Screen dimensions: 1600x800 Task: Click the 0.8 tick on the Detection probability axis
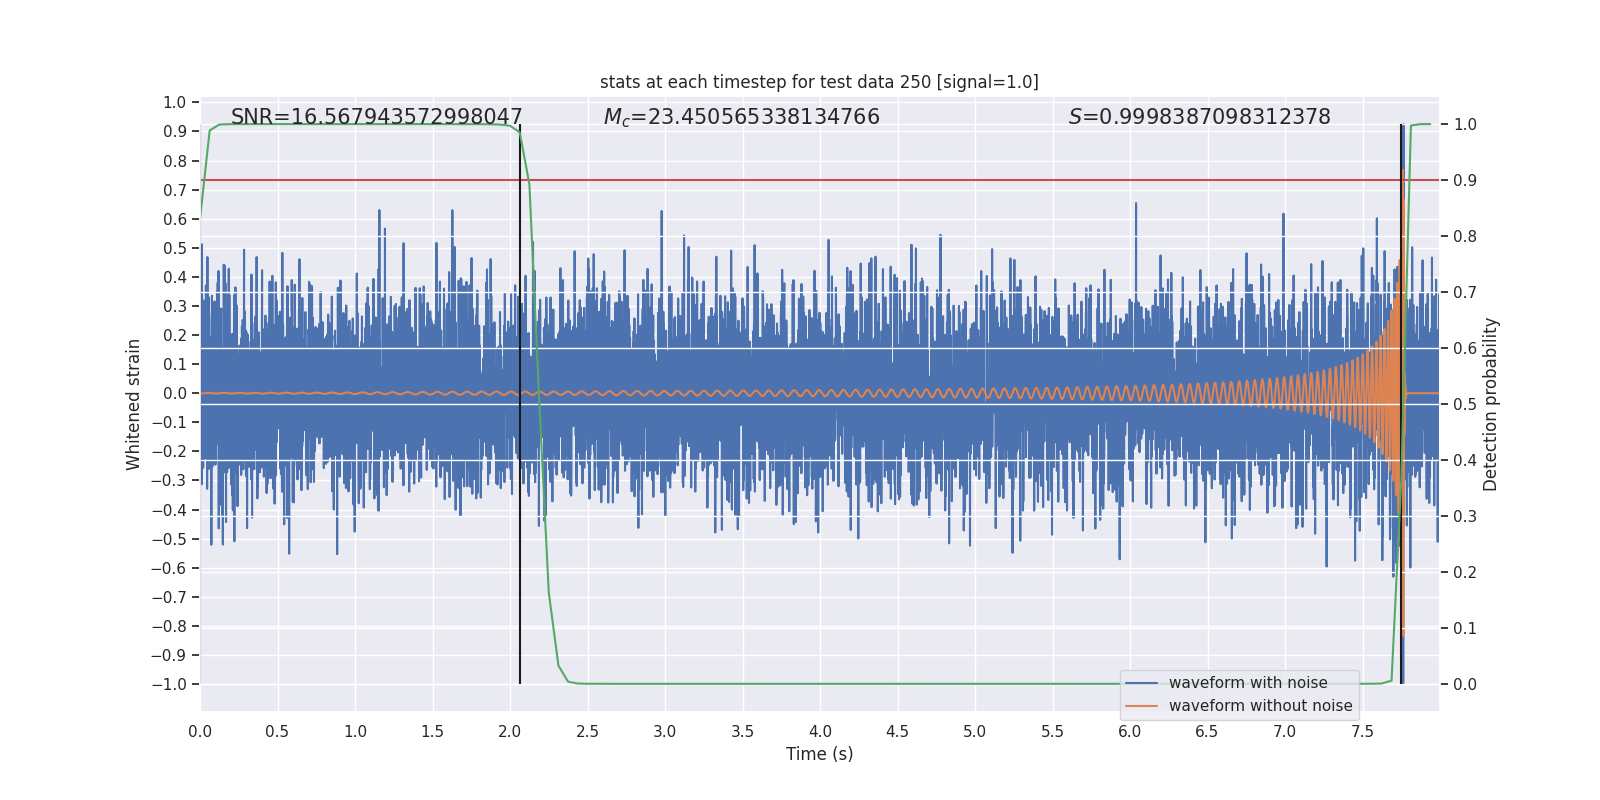point(1465,236)
